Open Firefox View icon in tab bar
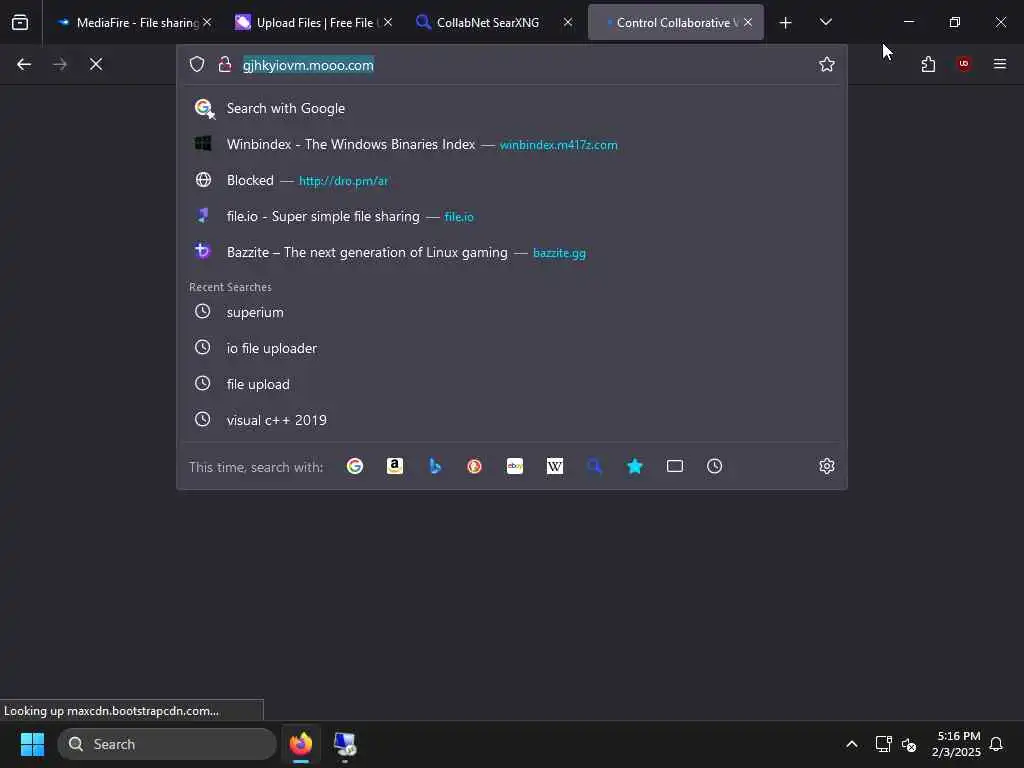The width and height of the screenshot is (1024, 768). click(20, 22)
